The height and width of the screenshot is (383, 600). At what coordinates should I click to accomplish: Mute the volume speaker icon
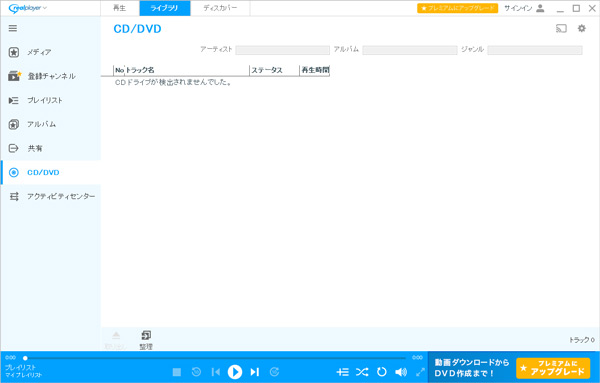click(x=401, y=372)
